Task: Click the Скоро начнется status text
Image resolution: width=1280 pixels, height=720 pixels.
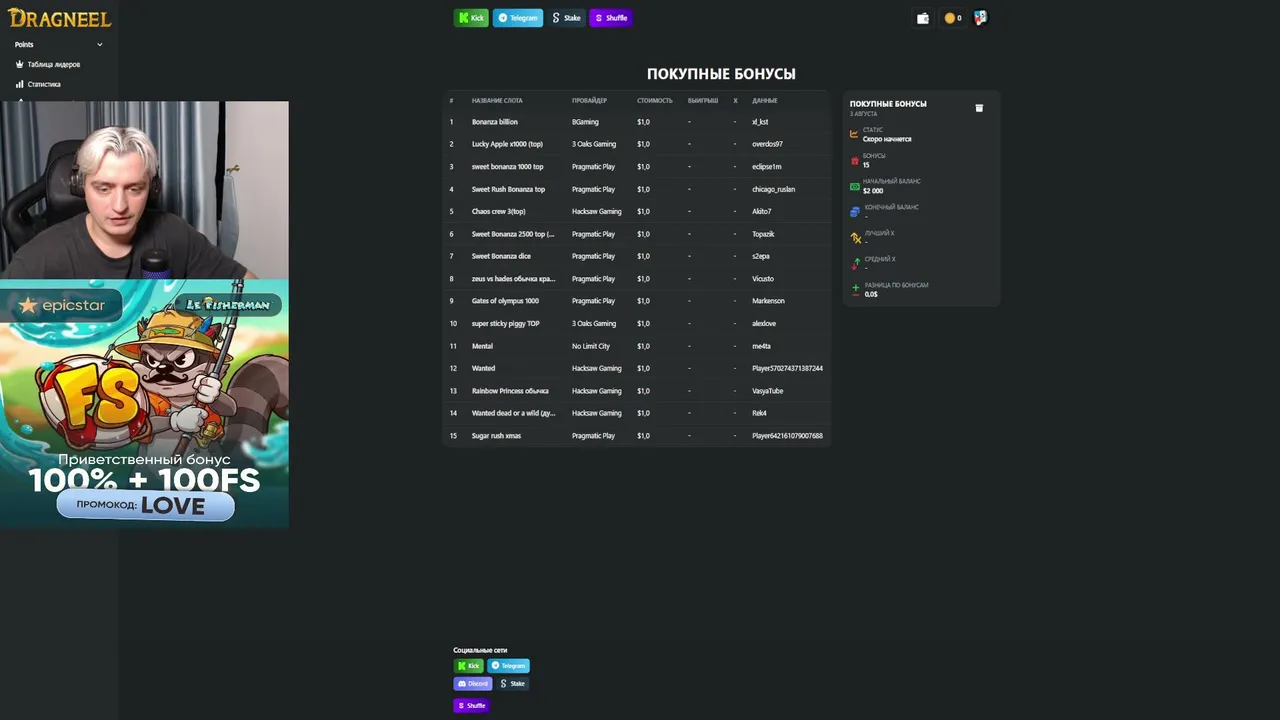Action: (x=887, y=139)
